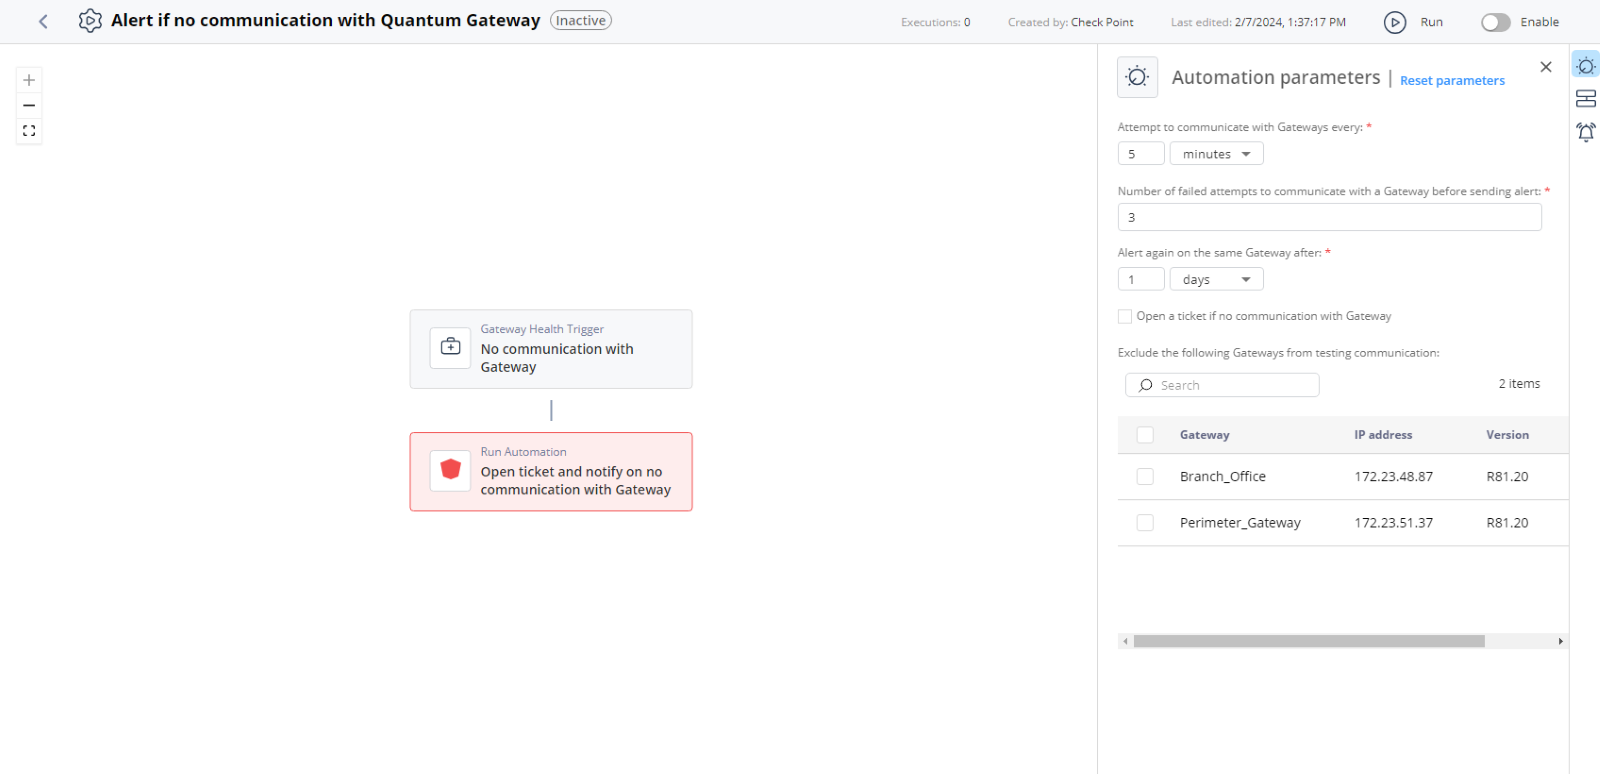Zoom out on the canvas with minus
The width and height of the screenshot is (1600, 774).
tap(29, 105)
